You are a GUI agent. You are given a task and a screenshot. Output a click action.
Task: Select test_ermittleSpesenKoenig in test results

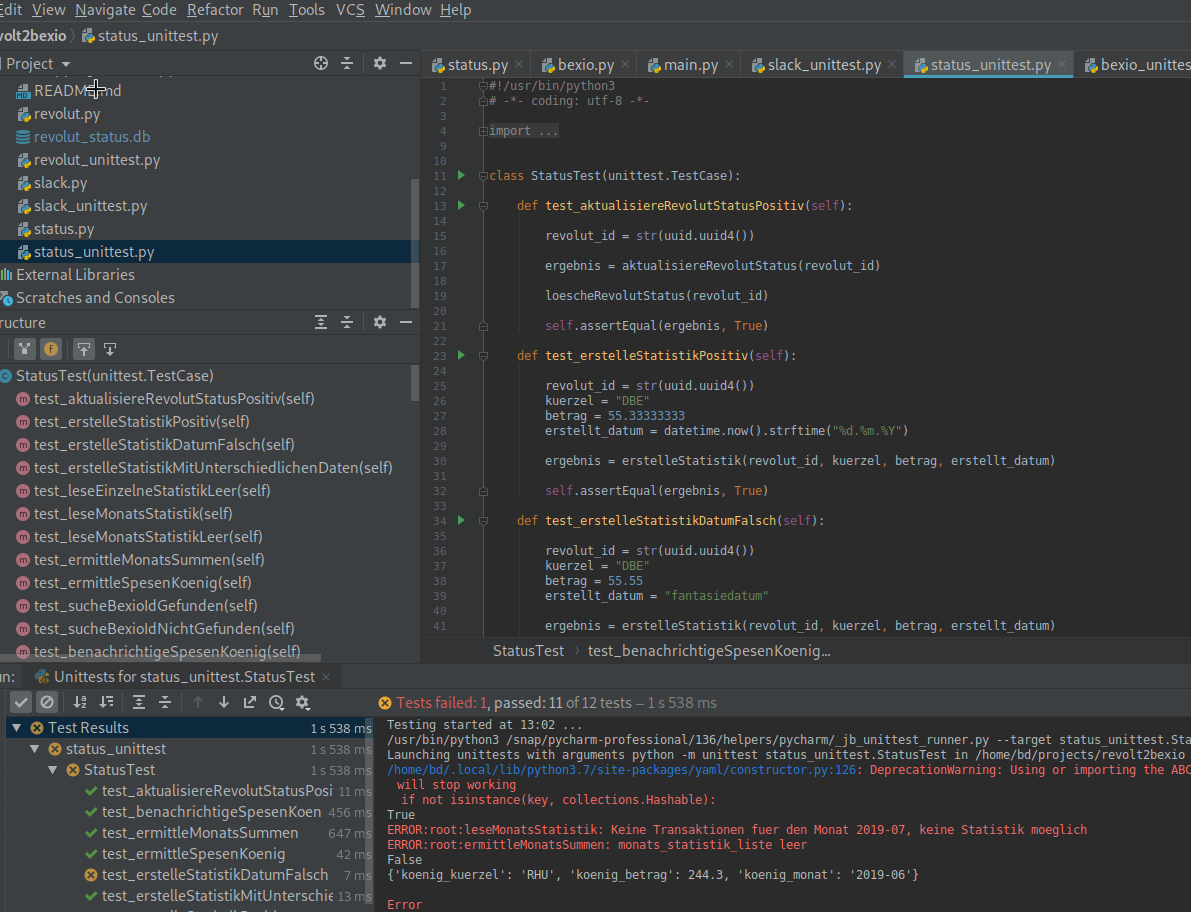pos(194,854)
